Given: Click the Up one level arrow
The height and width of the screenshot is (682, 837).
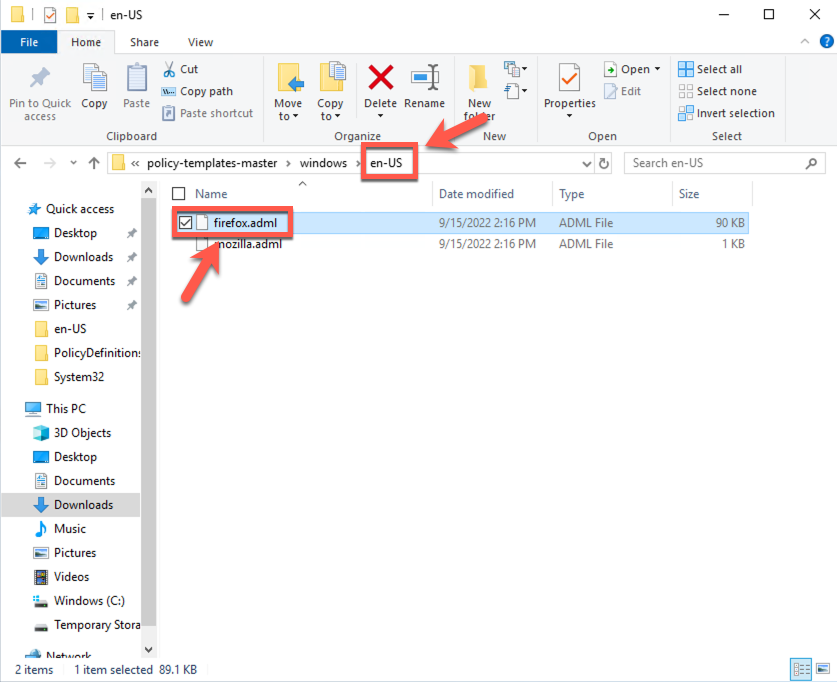Looking at the screenshot, I should coord(94,163).
